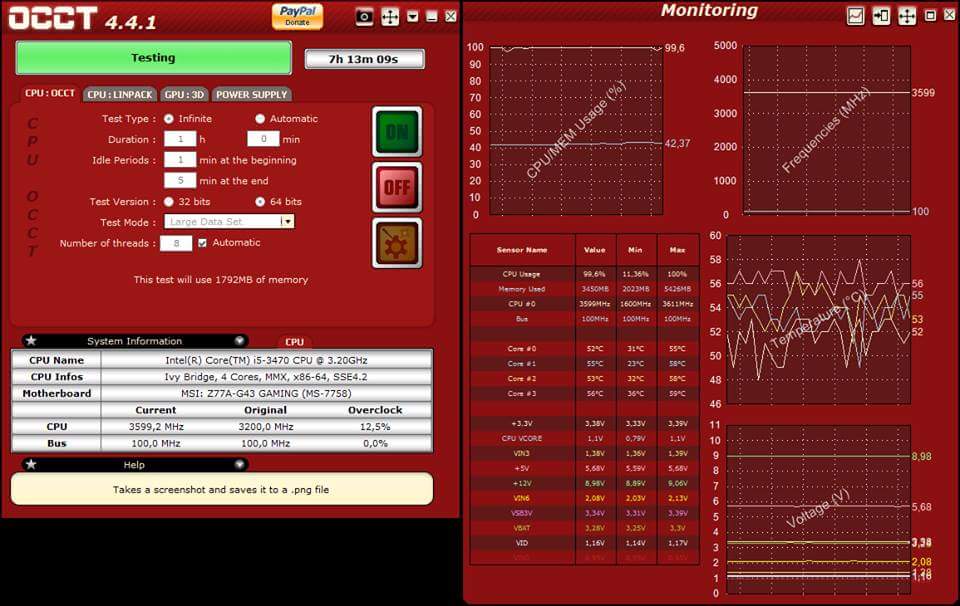Select the Core #0 temperature row
960x606 pixels.
[585, 348]
